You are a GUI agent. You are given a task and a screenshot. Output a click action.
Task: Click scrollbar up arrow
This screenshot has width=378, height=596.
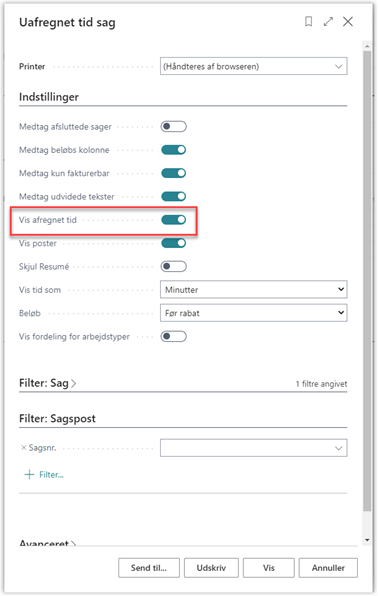[367, 46]
